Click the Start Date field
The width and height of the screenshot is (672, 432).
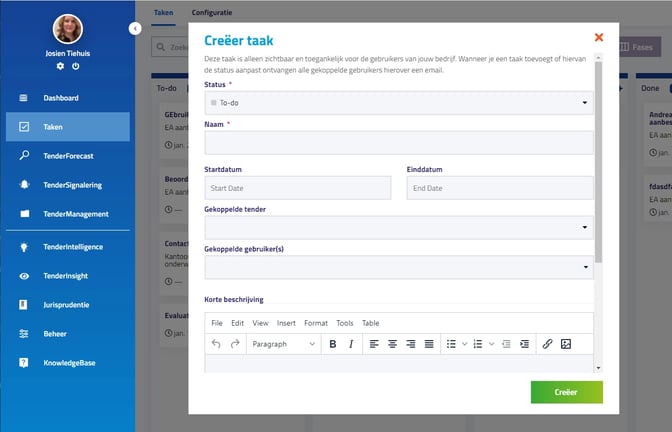point(298,188)
